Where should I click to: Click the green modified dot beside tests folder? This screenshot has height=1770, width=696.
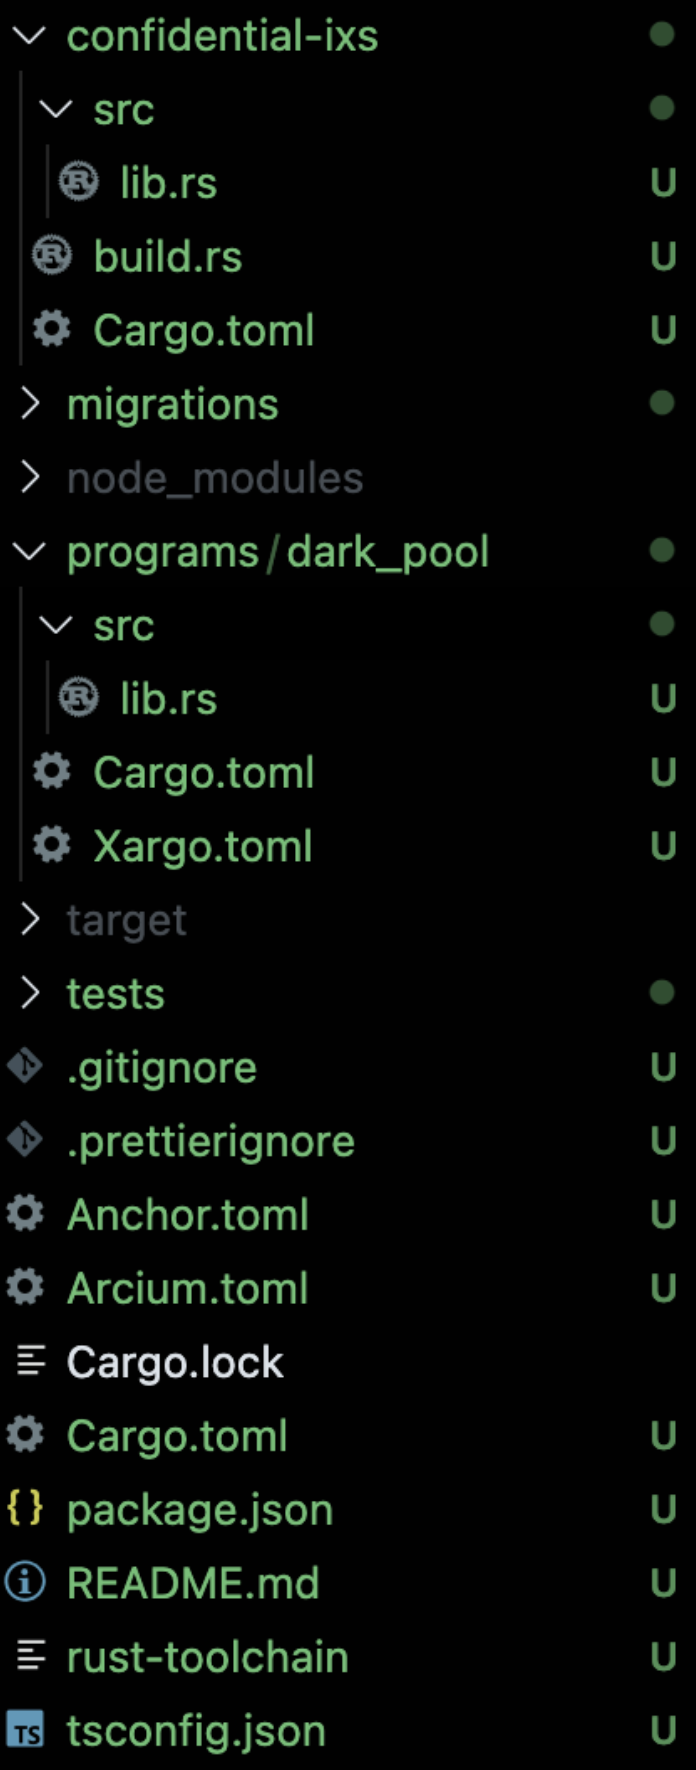[663, 993]
